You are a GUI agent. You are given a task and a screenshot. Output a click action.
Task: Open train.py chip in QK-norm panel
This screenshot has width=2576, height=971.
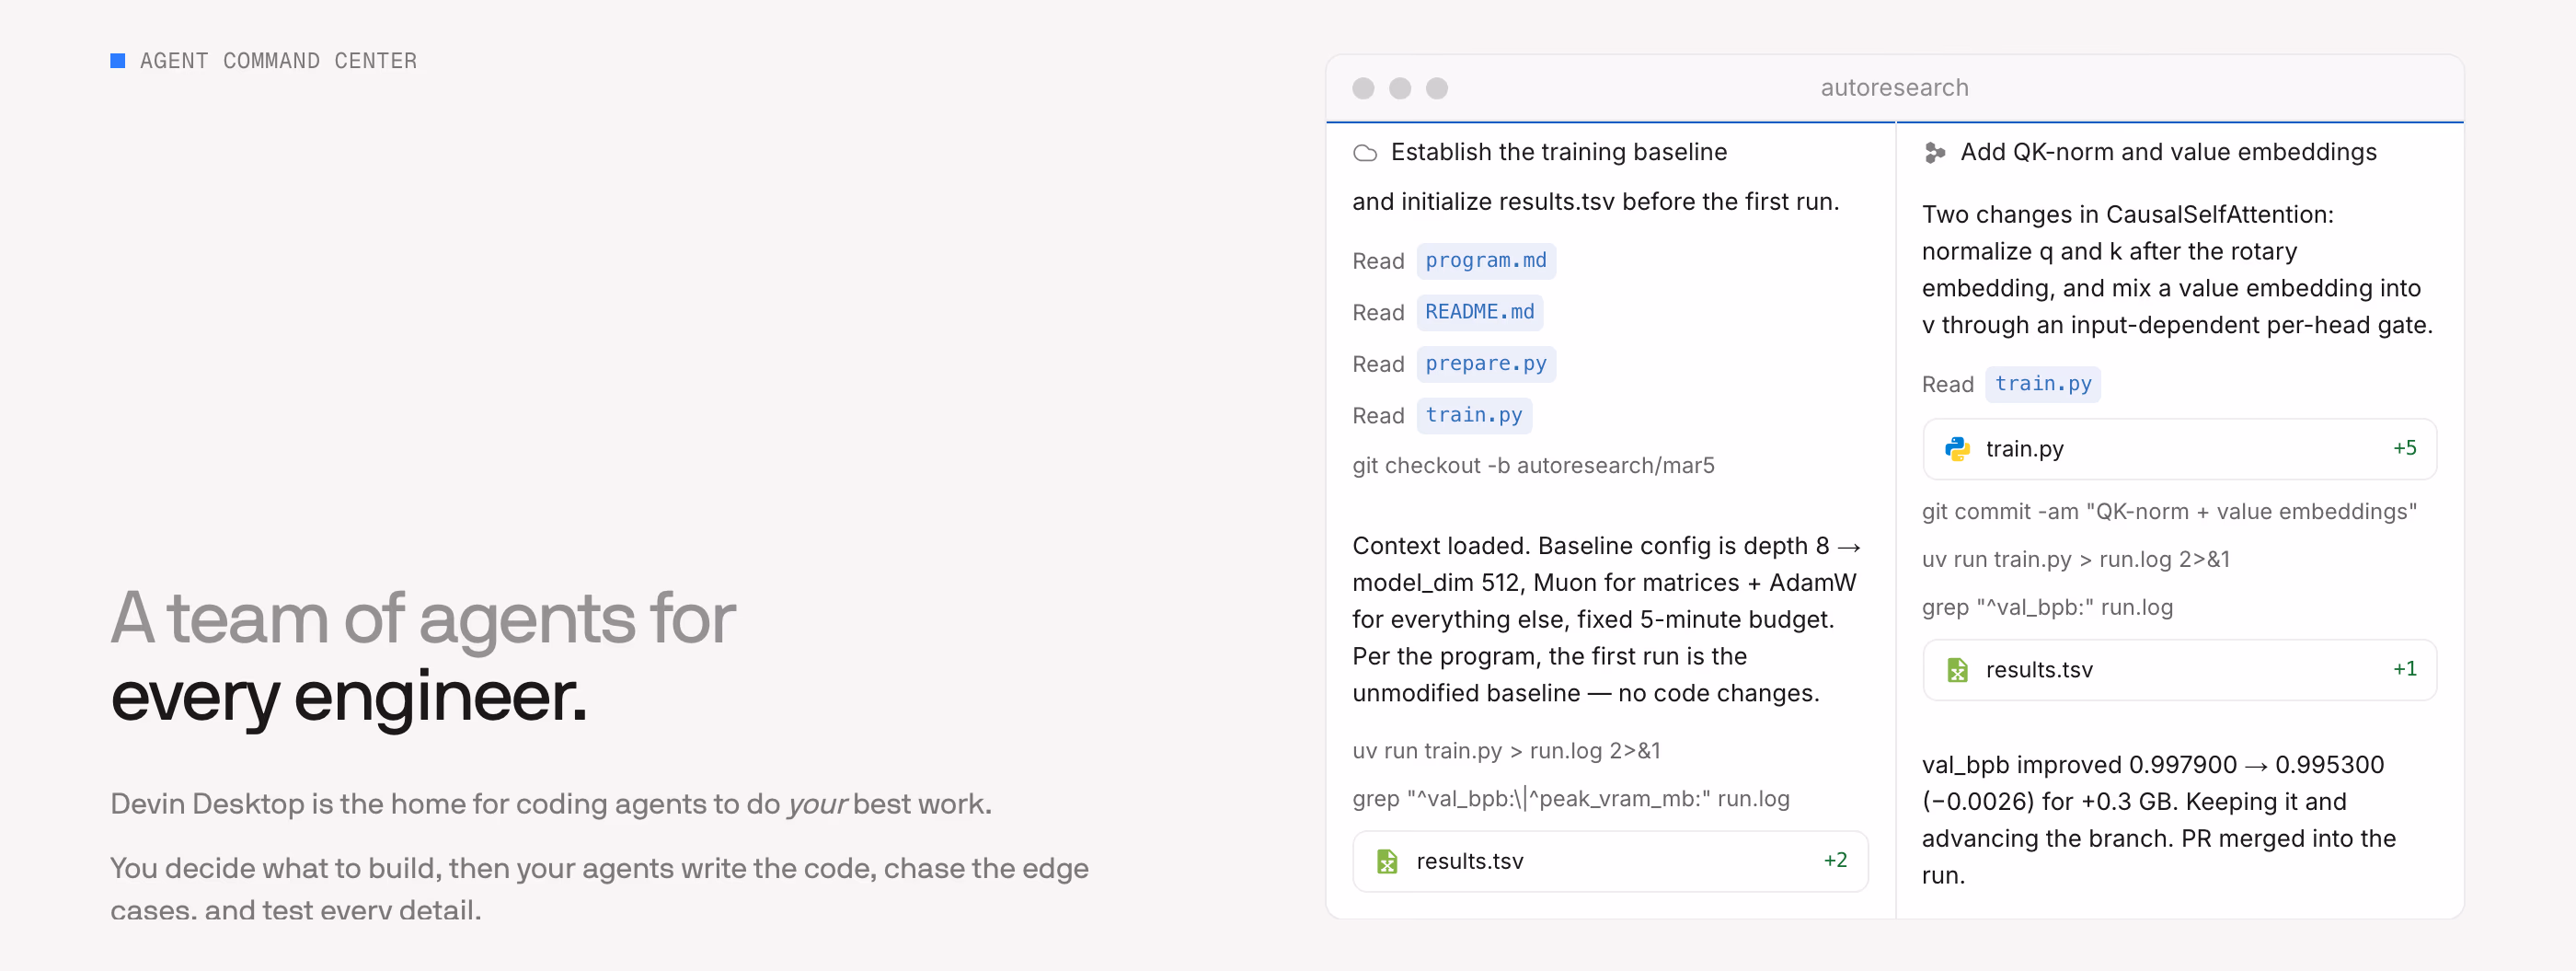pyautogui.click(x=2043, y=384)
